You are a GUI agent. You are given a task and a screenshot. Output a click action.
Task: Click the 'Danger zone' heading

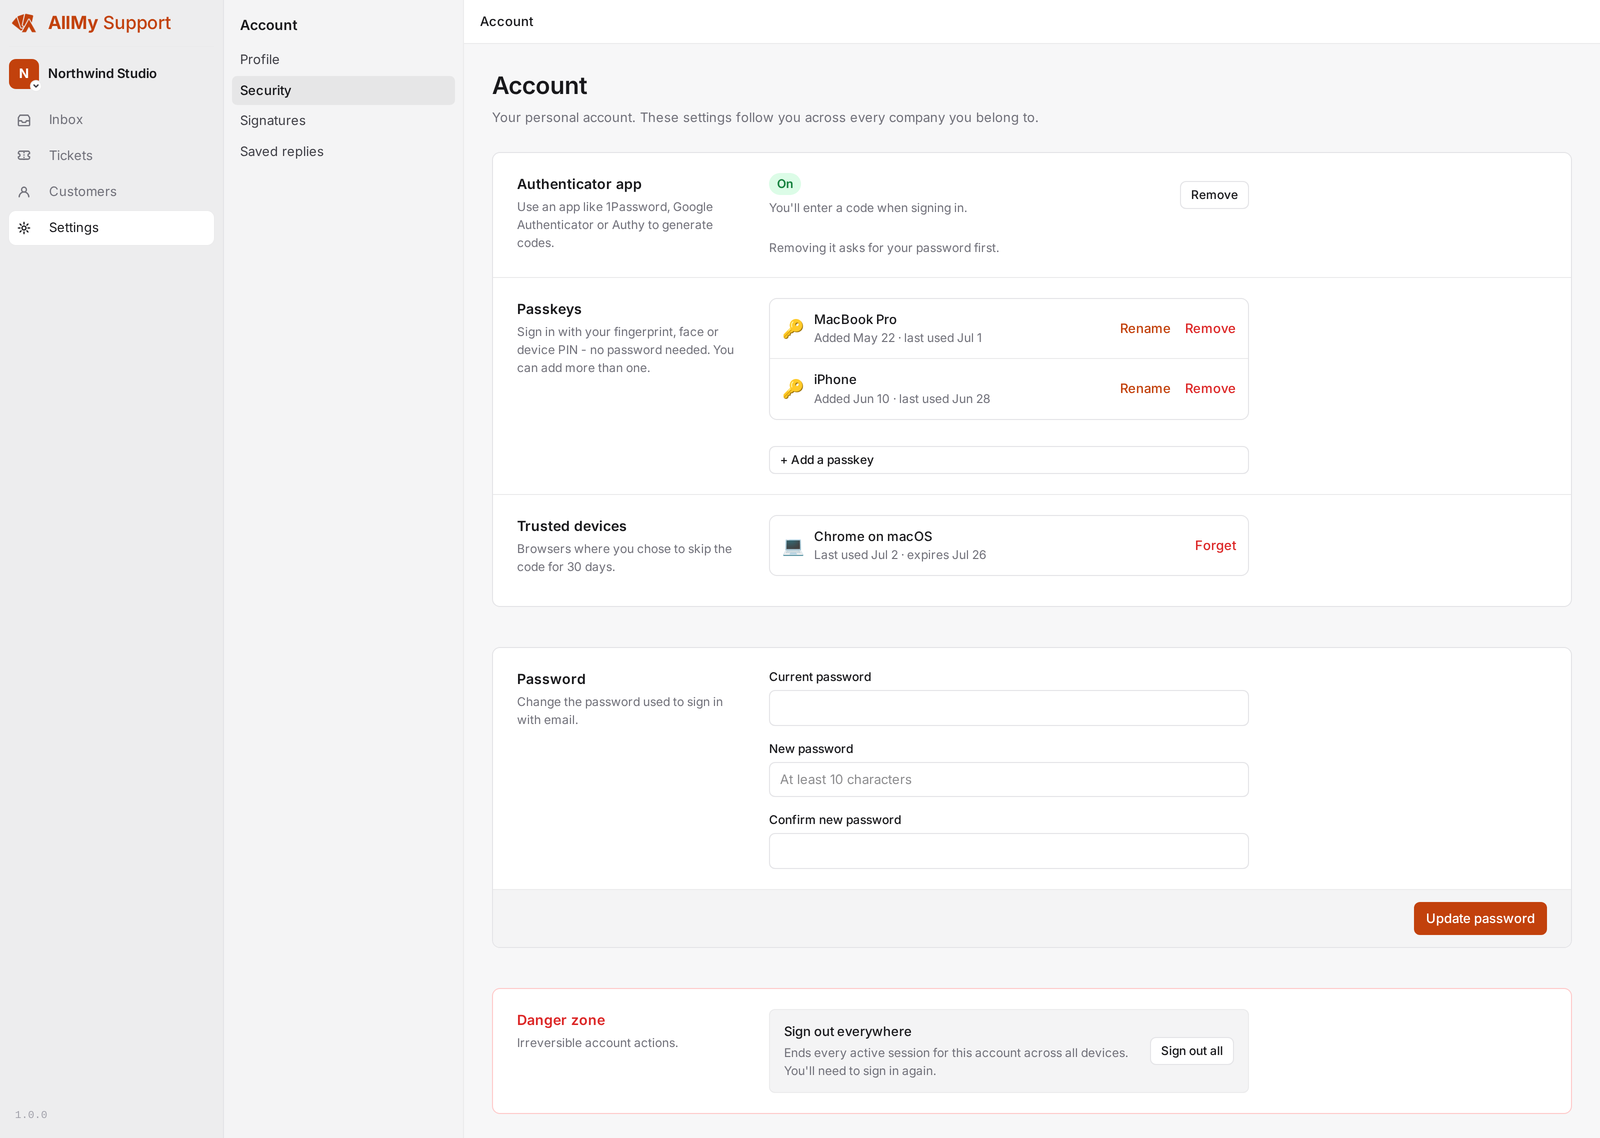[x=561, y=1021]
